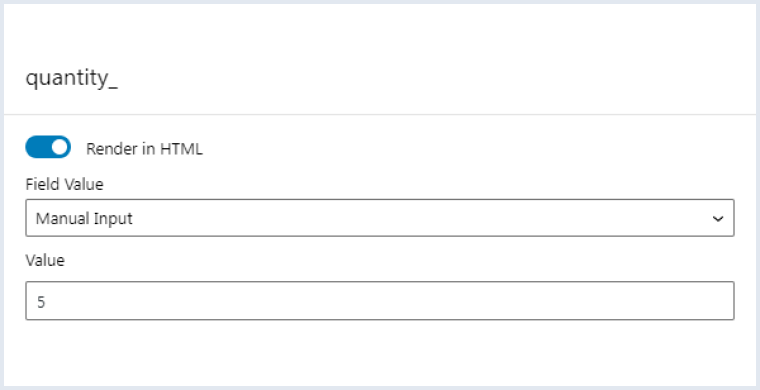Click the "quantity_" panel heading

pos(72,78)
